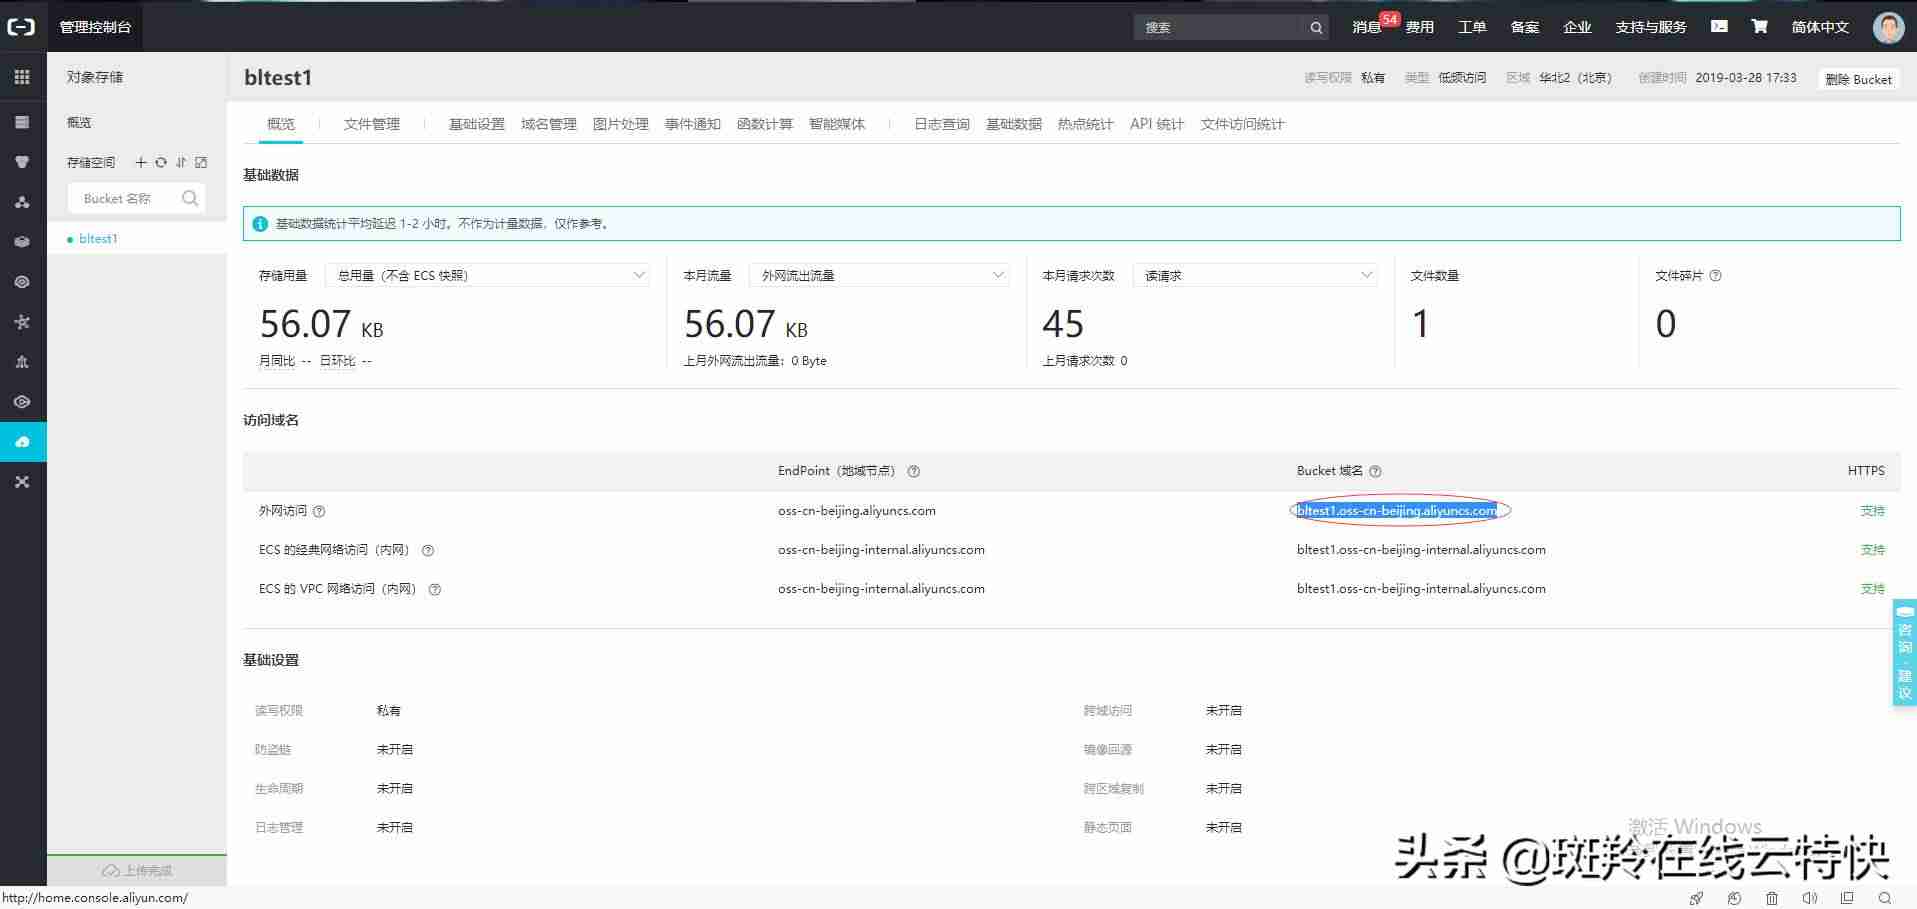Click help icon next to 外网访问
The height and width of the screenshot is (909, 1917).
coord(319,511)
